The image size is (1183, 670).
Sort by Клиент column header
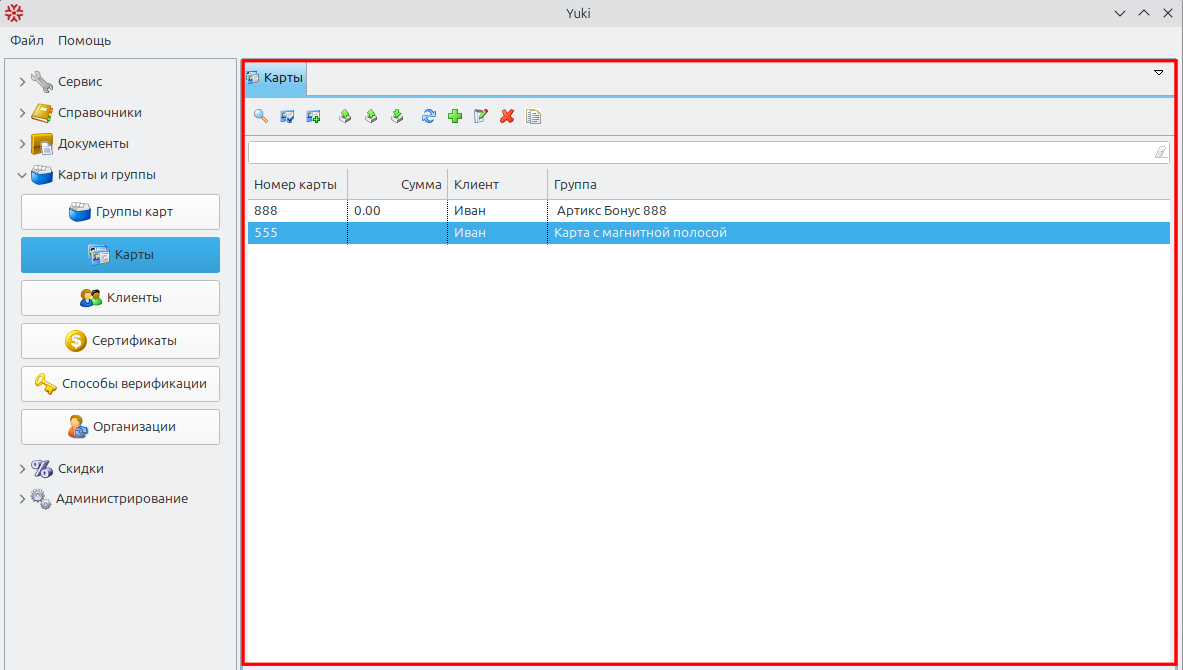(497, 185)
